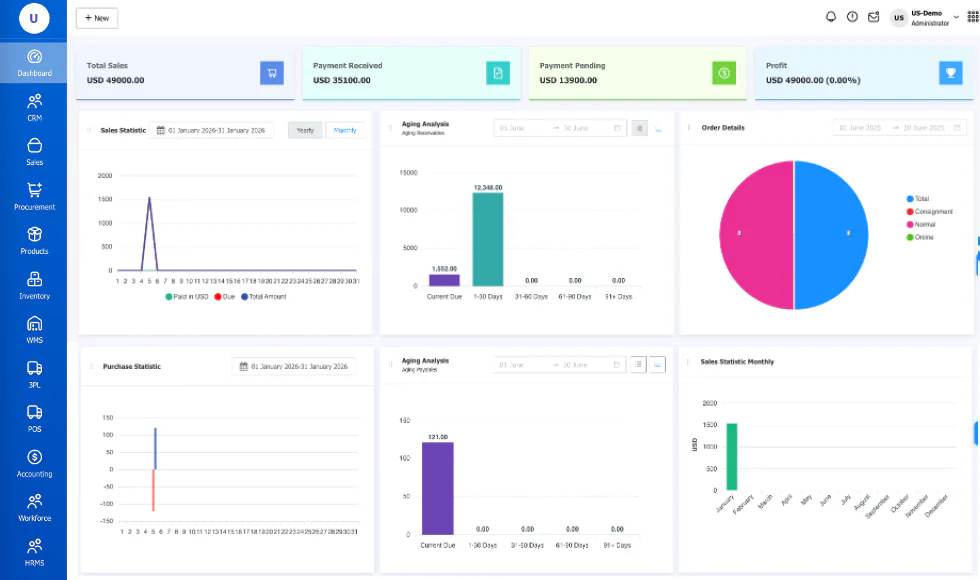
Task: Select the Yearly tab in Sales Statistic
Action: pos(305,130)
